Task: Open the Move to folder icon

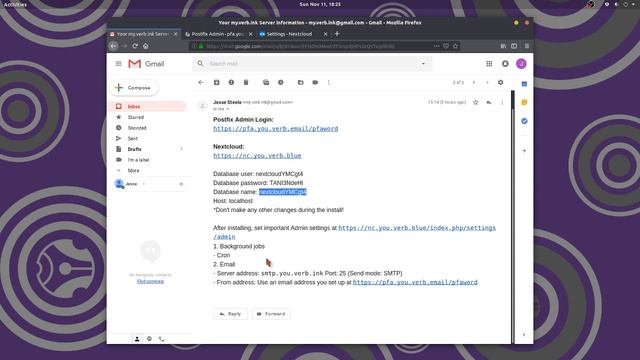Action: (x=300, y=82)
